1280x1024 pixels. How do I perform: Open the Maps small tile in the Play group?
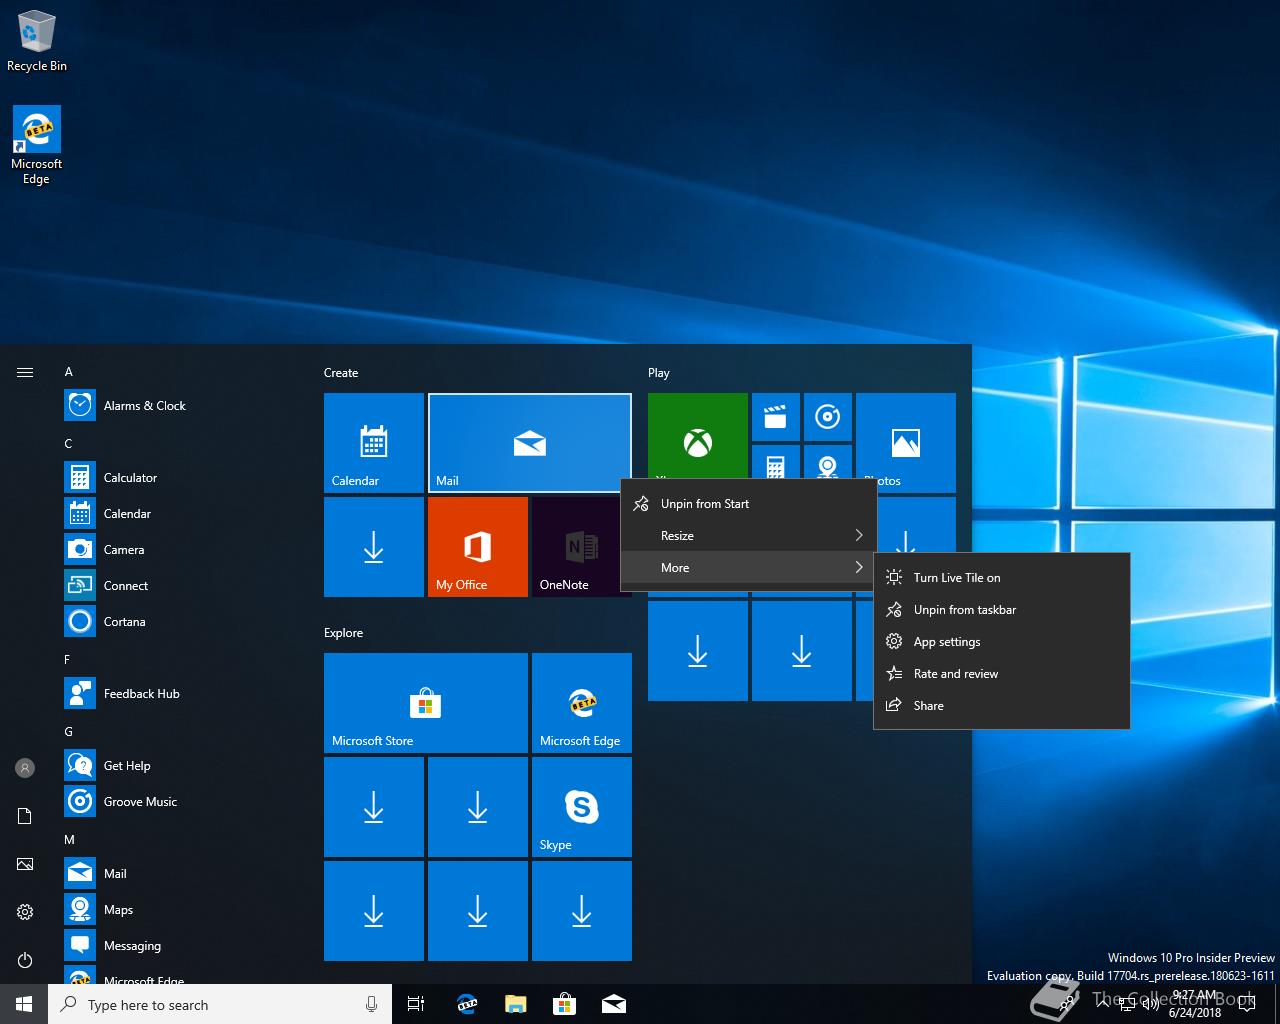click(x=828, y=463)
